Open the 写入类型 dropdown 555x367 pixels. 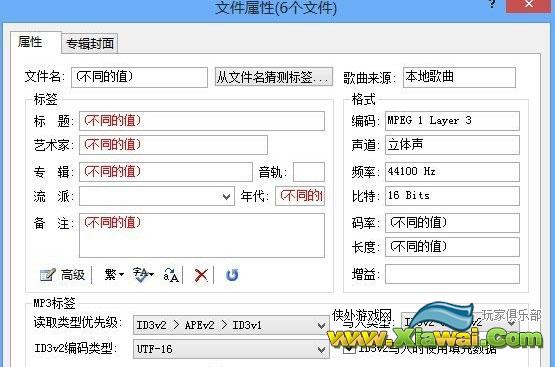pos(460,322)
